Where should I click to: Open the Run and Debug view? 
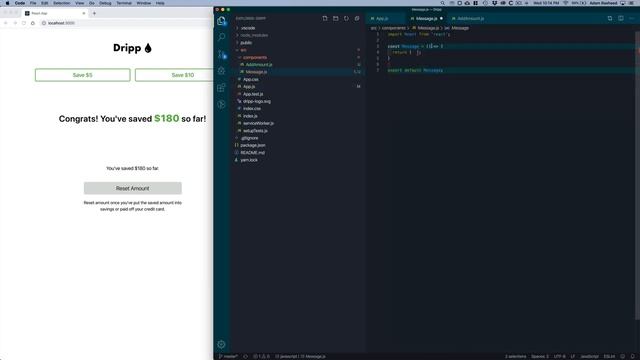point(221,71)
